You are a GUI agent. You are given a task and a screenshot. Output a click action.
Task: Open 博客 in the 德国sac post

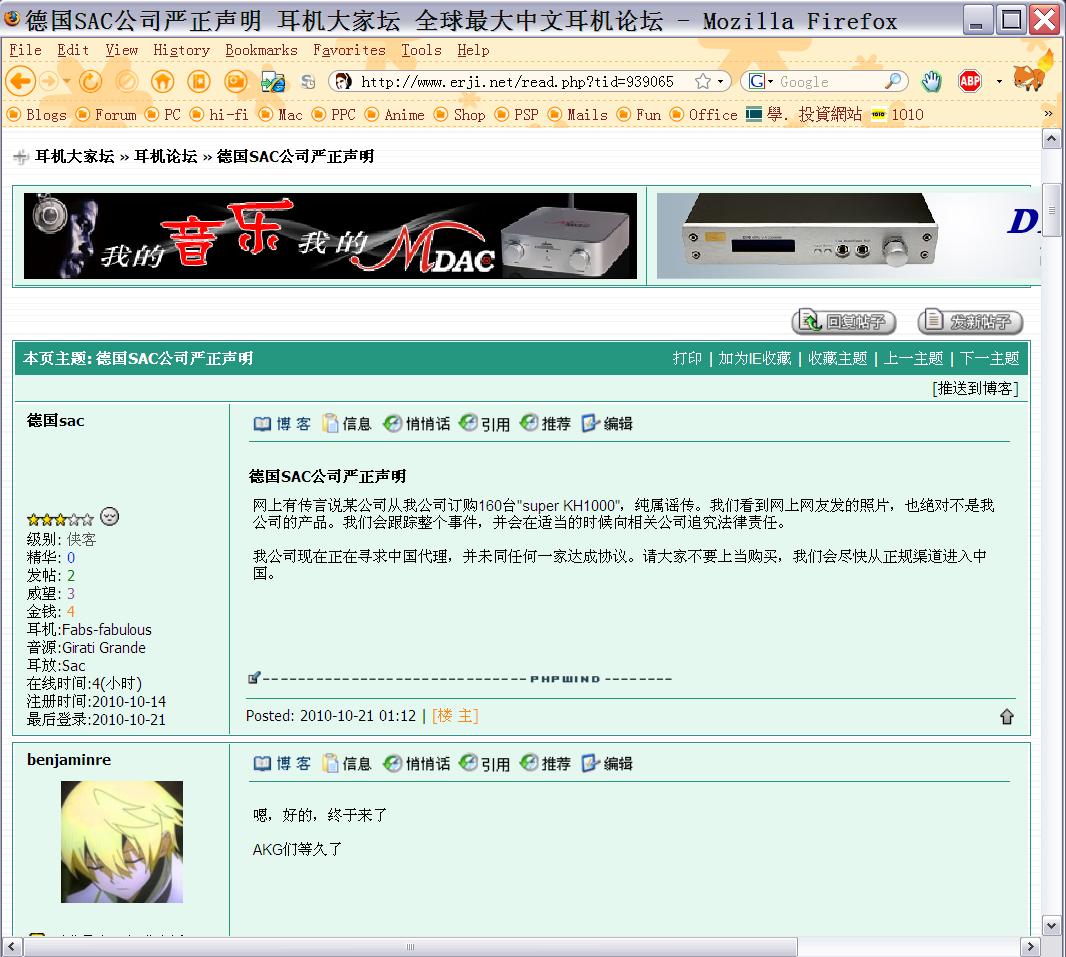282,423
